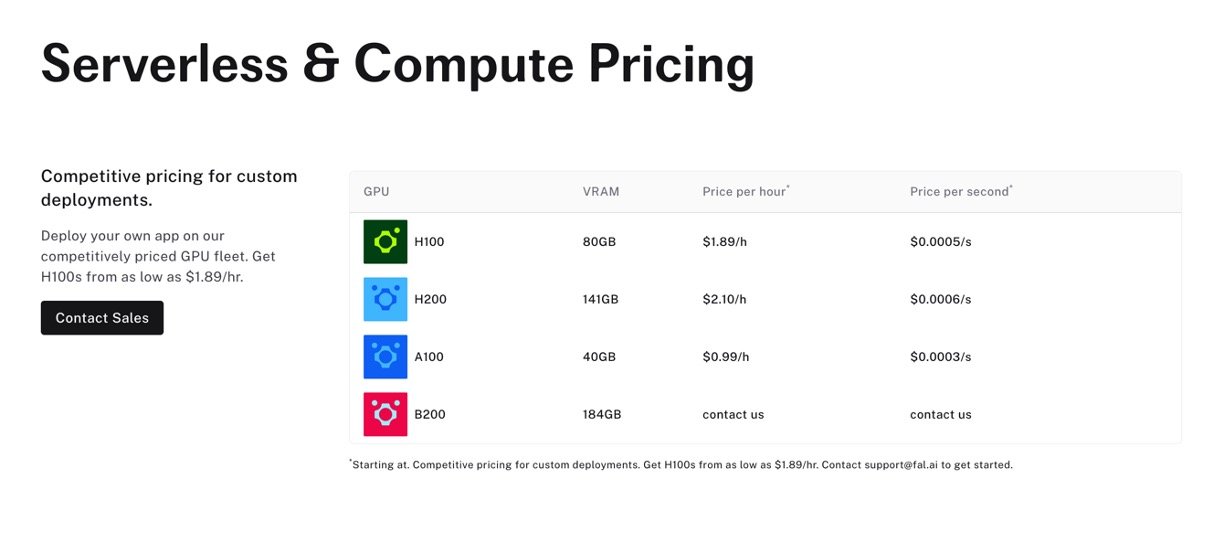Click the $2.10/h price for H200

click(x=725, y=299)
